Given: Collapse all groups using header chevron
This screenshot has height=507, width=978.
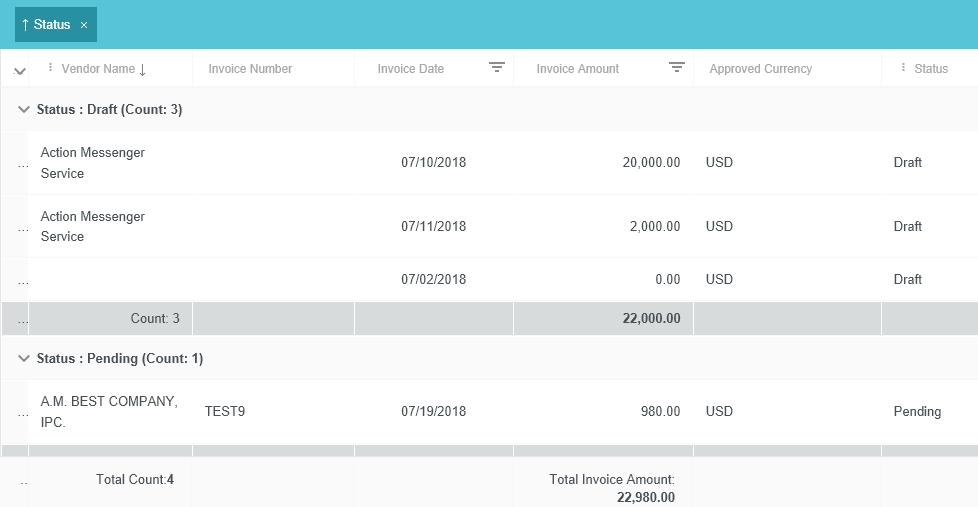Looking at the screenshot, I should (19, 70).
